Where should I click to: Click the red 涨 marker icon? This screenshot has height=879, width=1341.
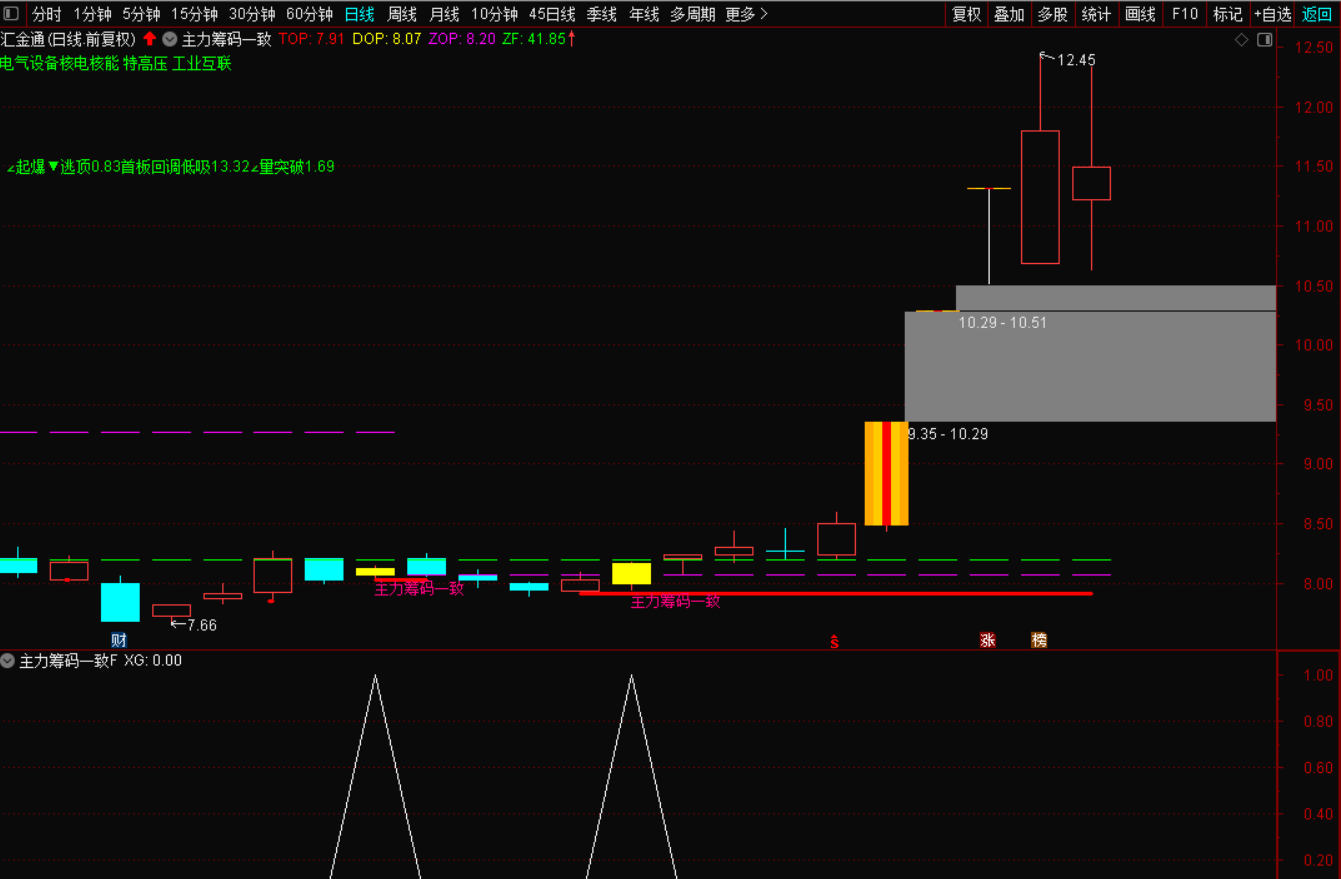click(x=987, y=640)
